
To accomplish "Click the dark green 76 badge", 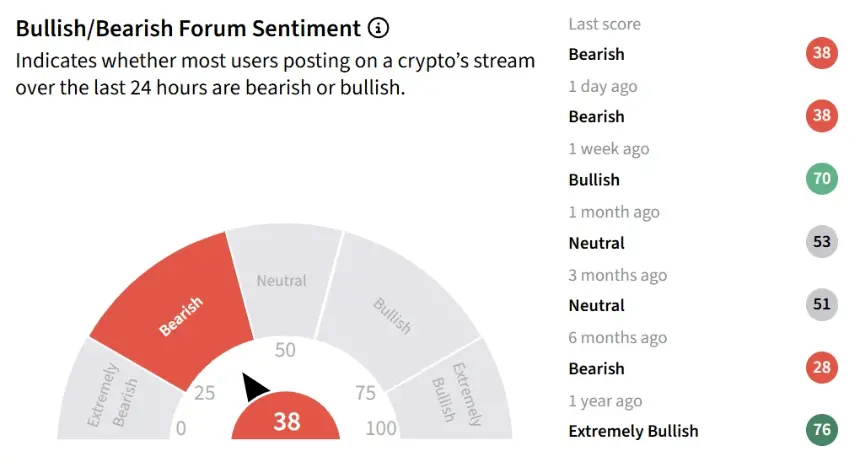I will pos(822,430).
